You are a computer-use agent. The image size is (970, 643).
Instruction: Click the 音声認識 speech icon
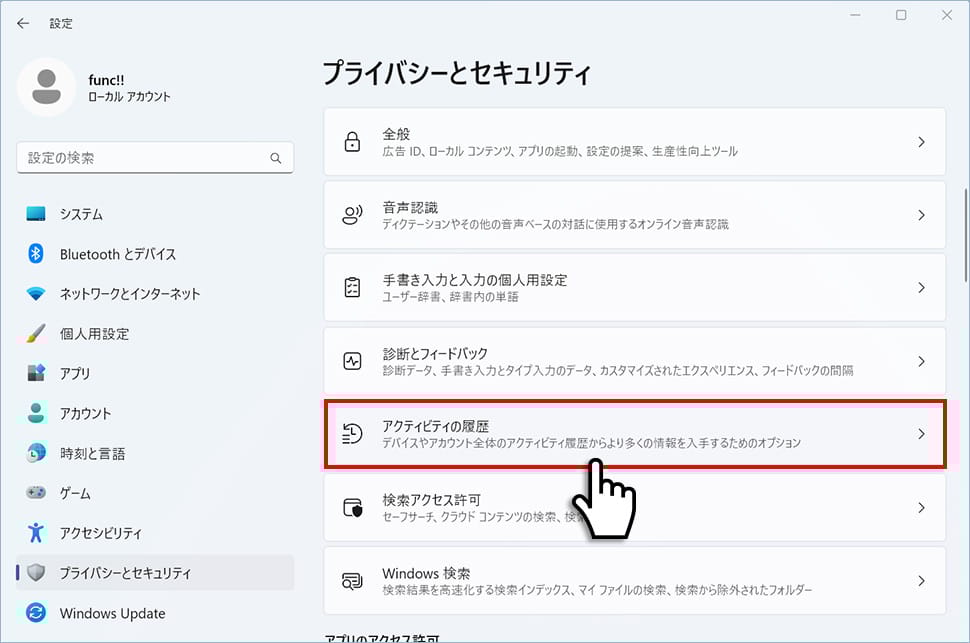[352, 215]
